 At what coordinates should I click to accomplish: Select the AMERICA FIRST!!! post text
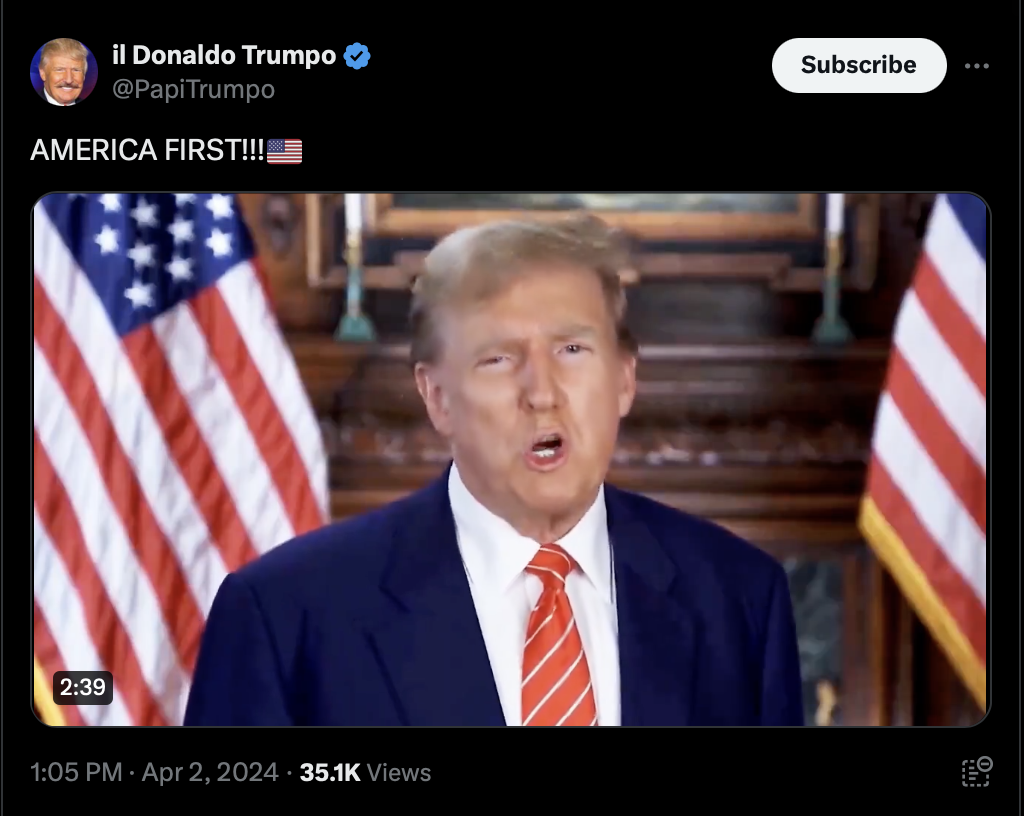(x=147, y=150)
